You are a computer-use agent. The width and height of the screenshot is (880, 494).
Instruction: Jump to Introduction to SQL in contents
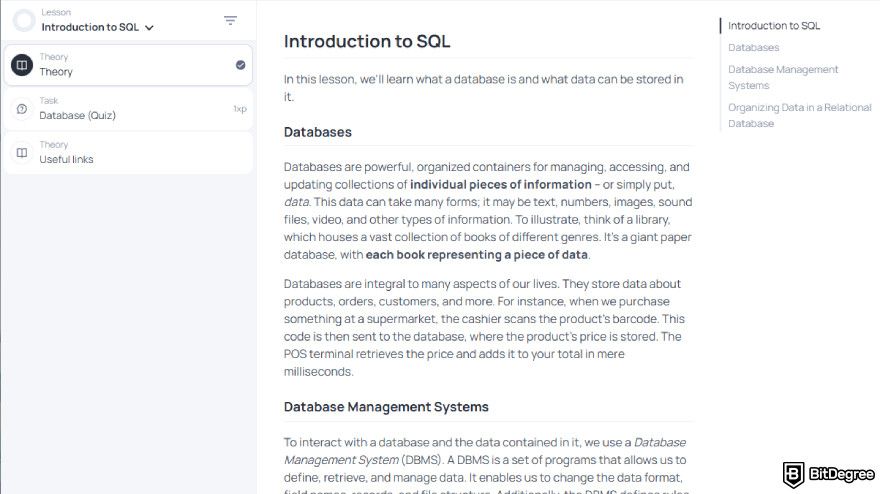pos(773,26)
